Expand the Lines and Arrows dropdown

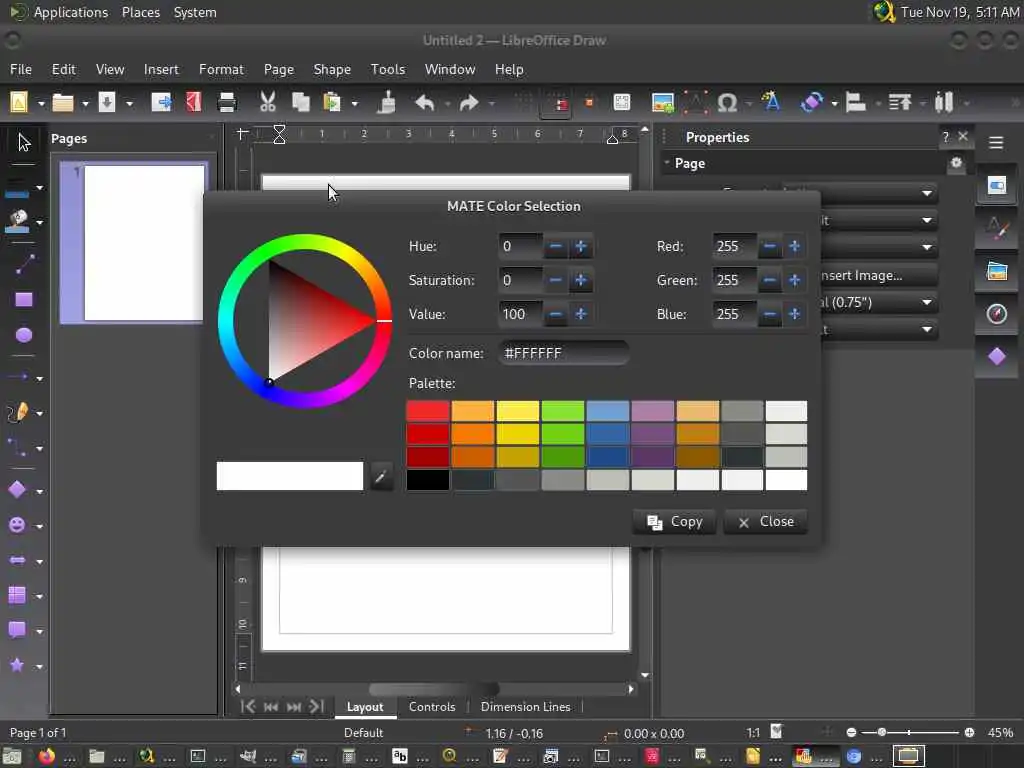[x=39, y=379]
